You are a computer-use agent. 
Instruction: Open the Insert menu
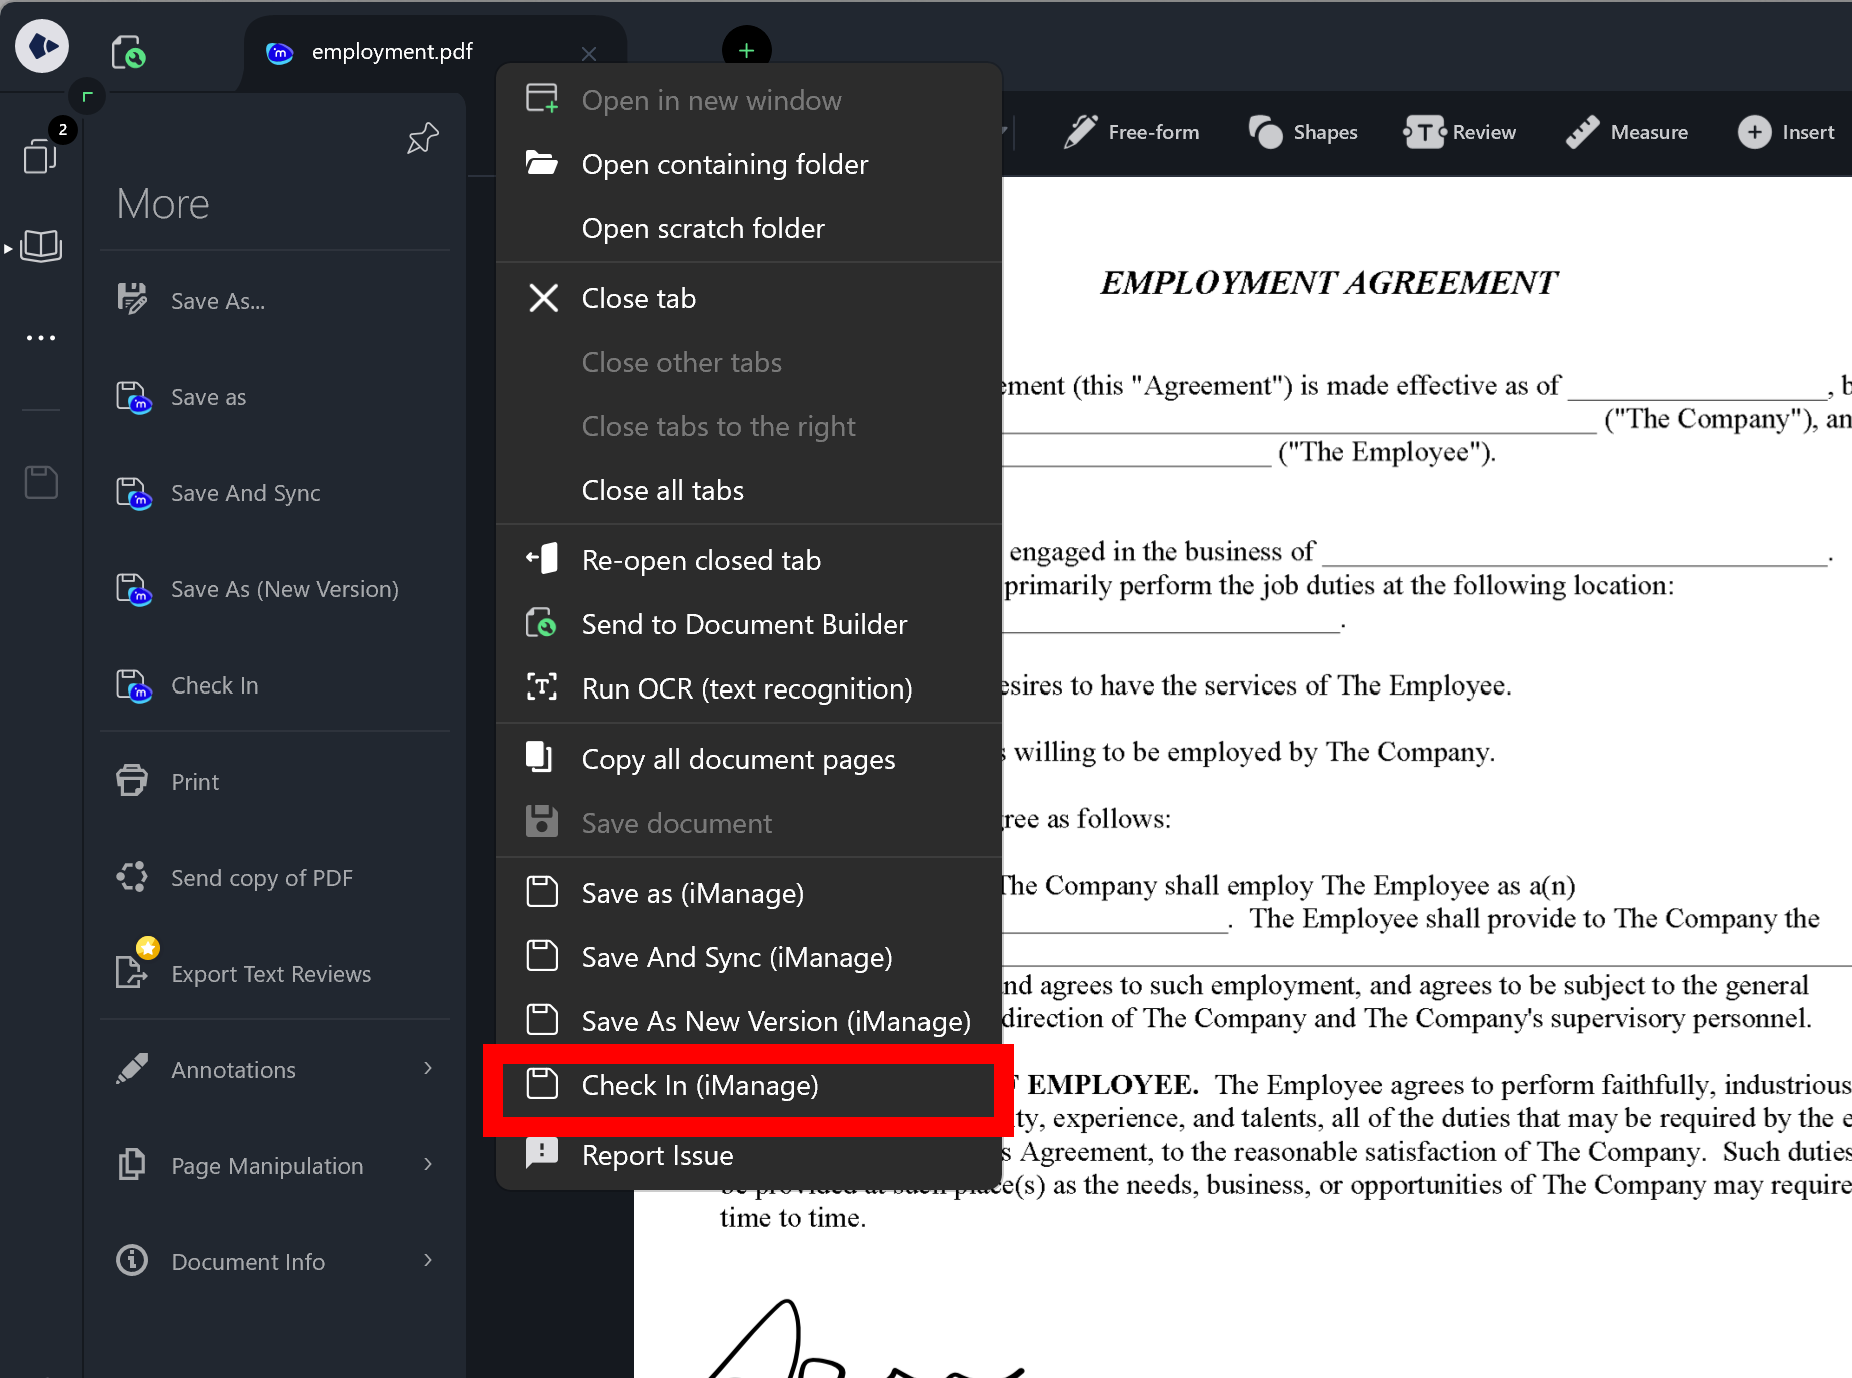pos(1789,131)
